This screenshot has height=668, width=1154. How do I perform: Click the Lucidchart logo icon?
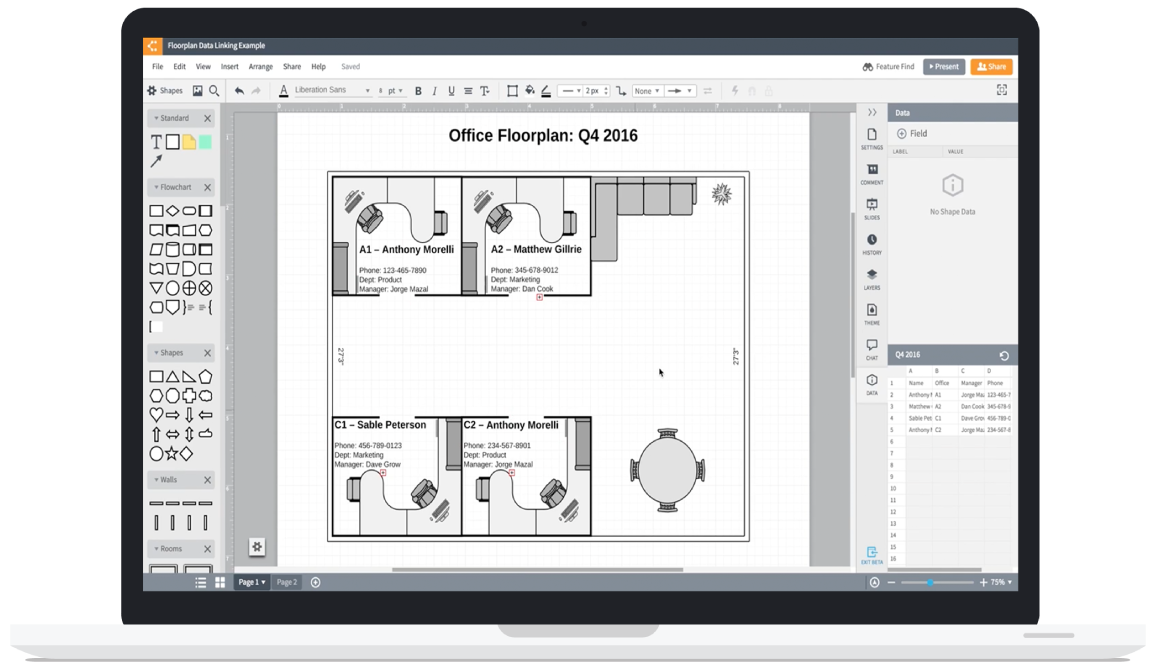[x=152, y=46]
